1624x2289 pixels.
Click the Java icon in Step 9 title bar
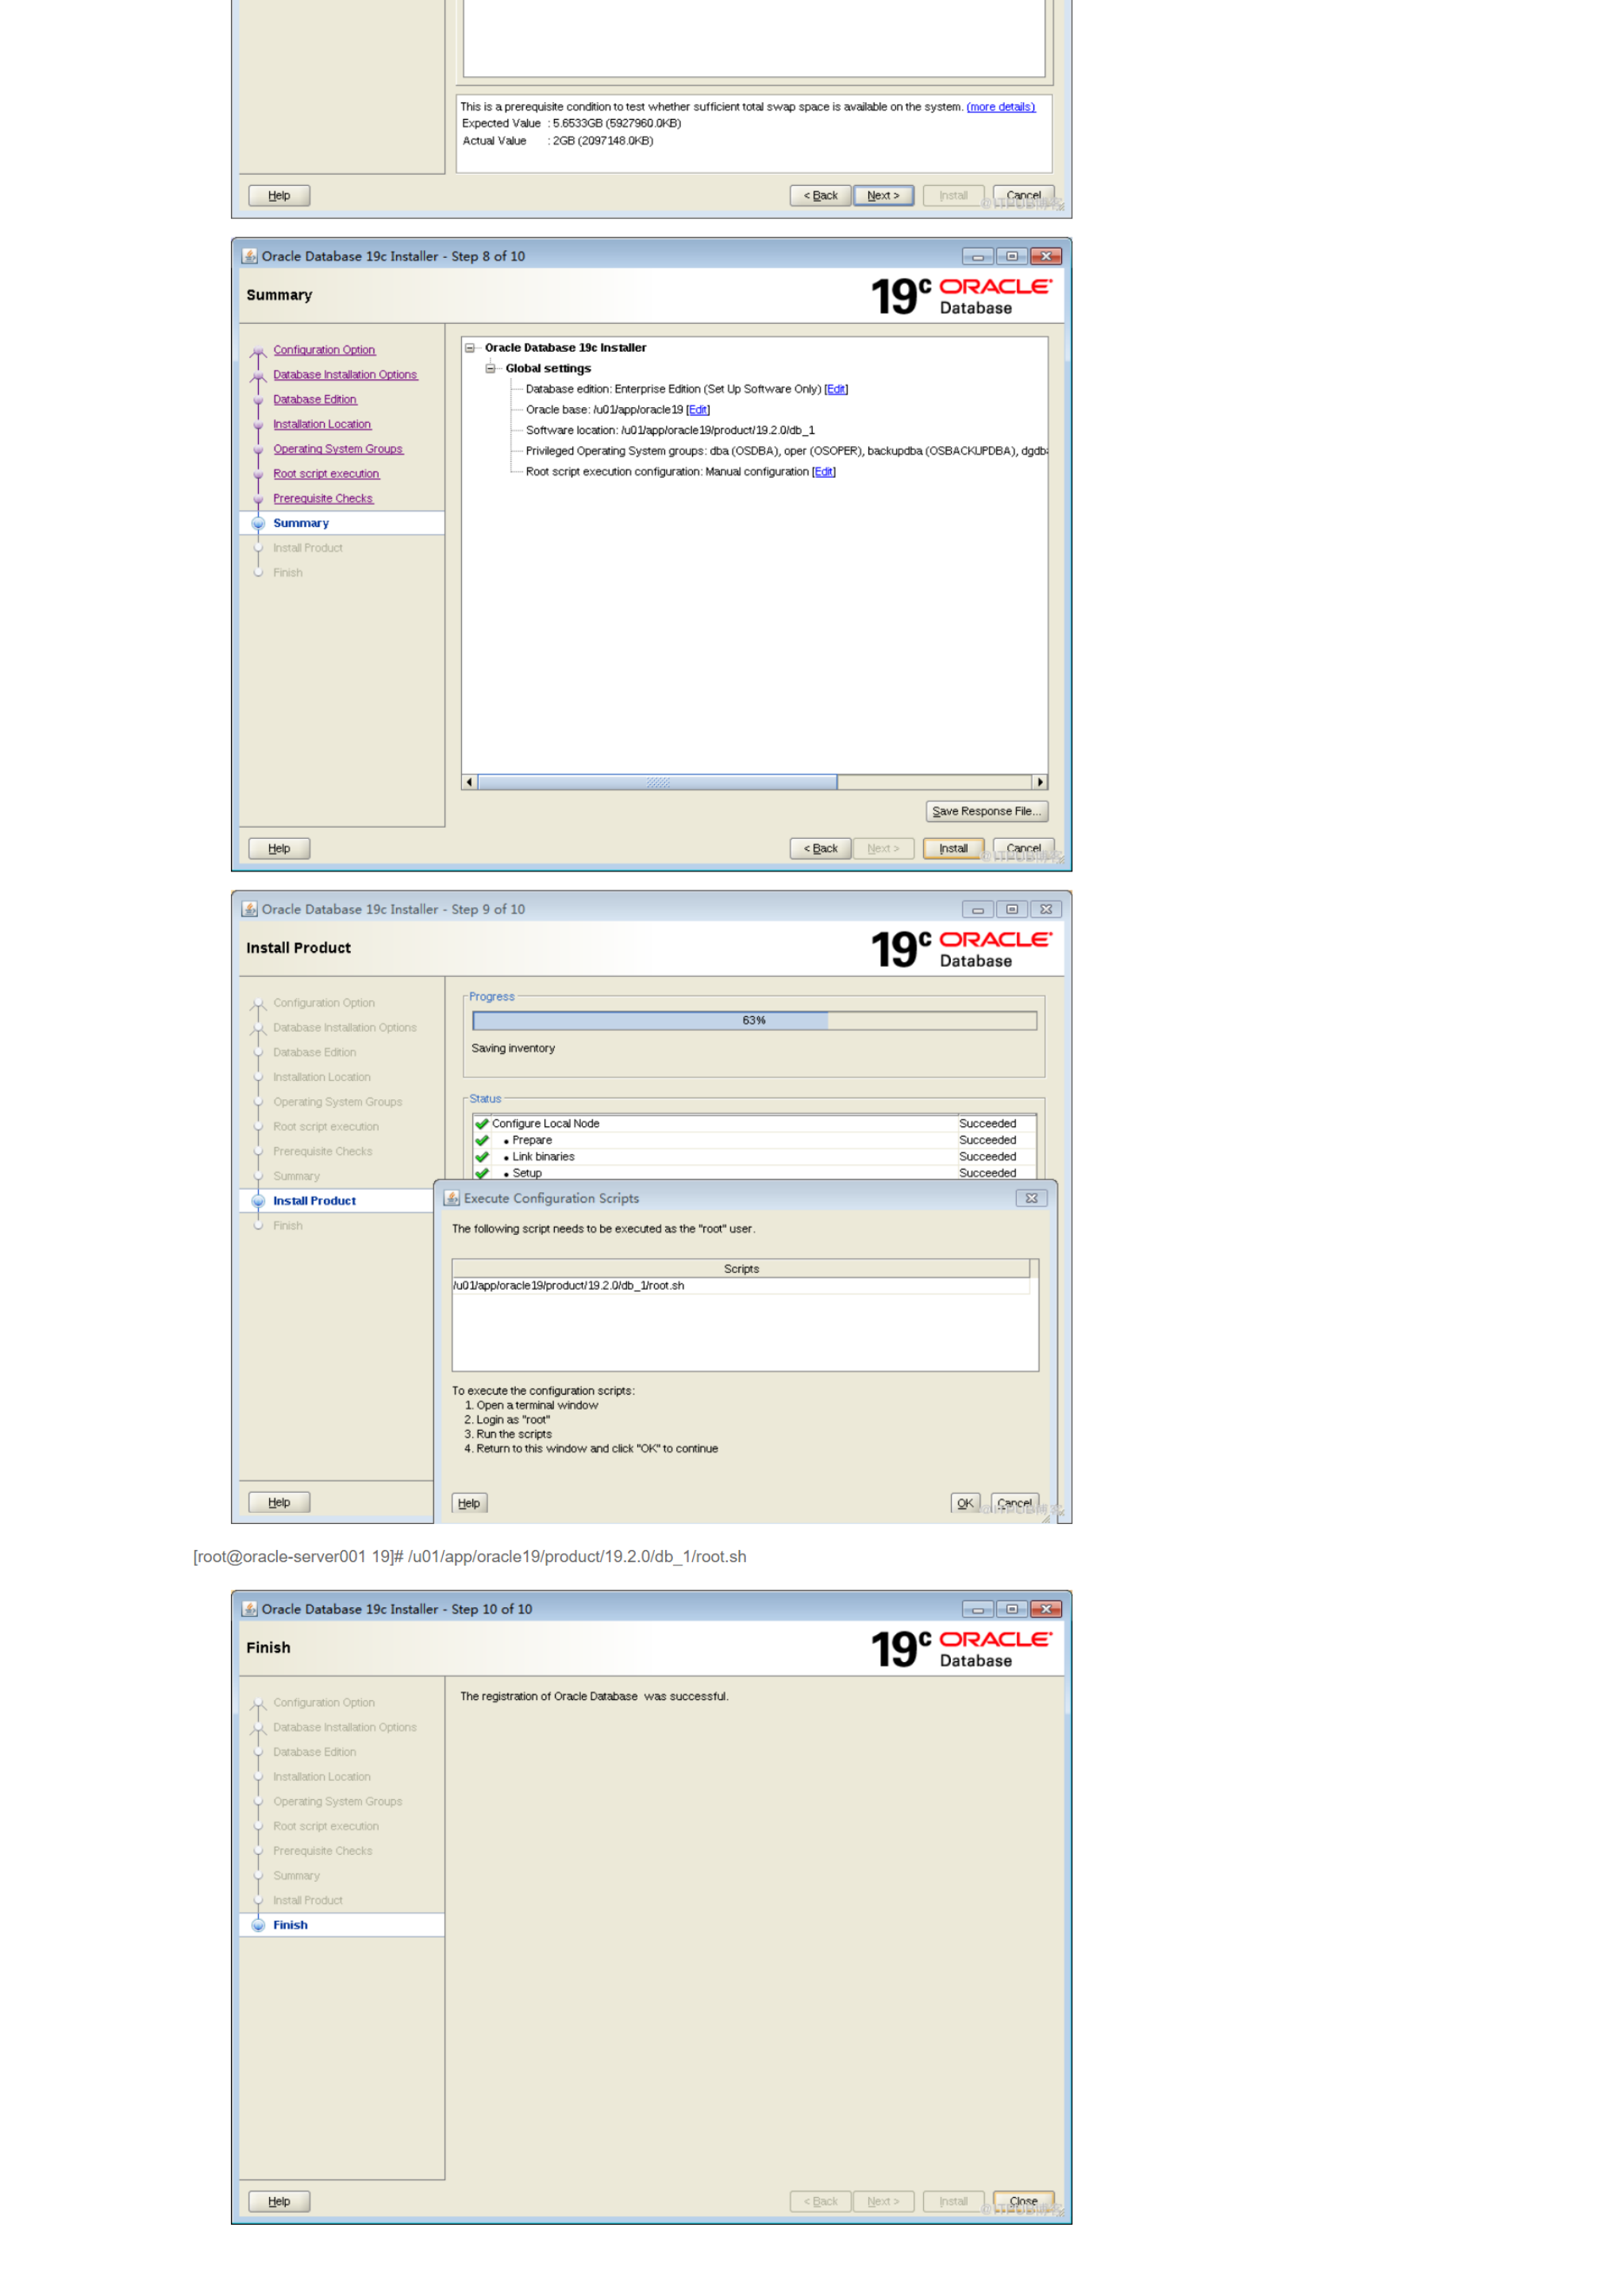(x=250, y=909)
